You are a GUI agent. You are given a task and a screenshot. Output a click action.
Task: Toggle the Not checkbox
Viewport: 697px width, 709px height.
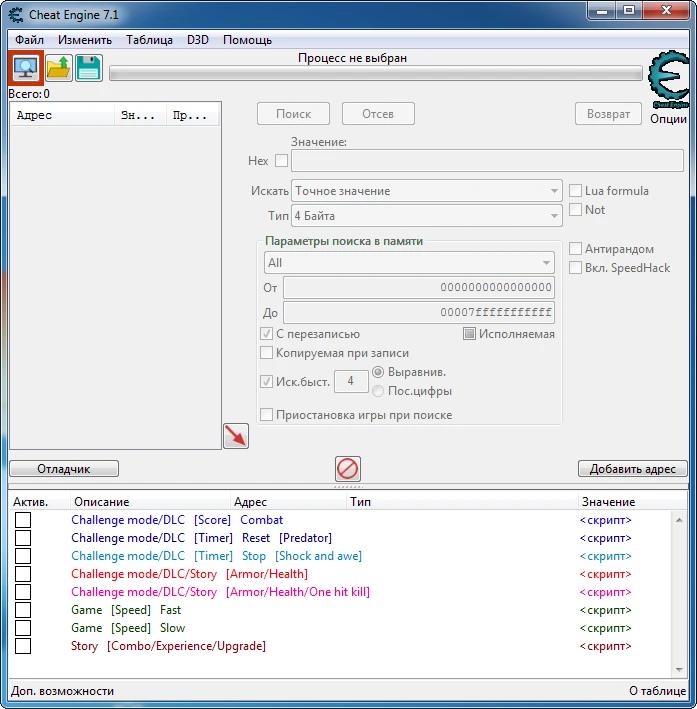click(575, 210)
